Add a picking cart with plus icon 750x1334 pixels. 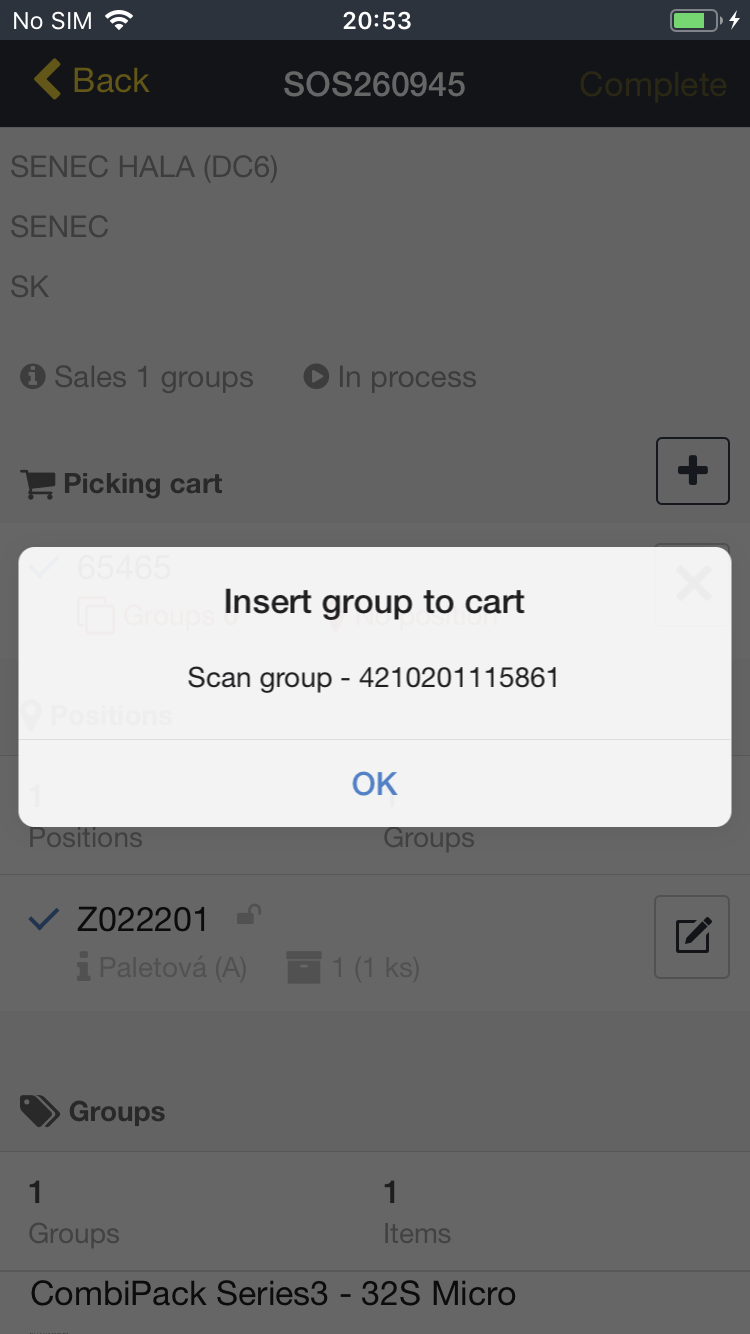click(692, 471)
